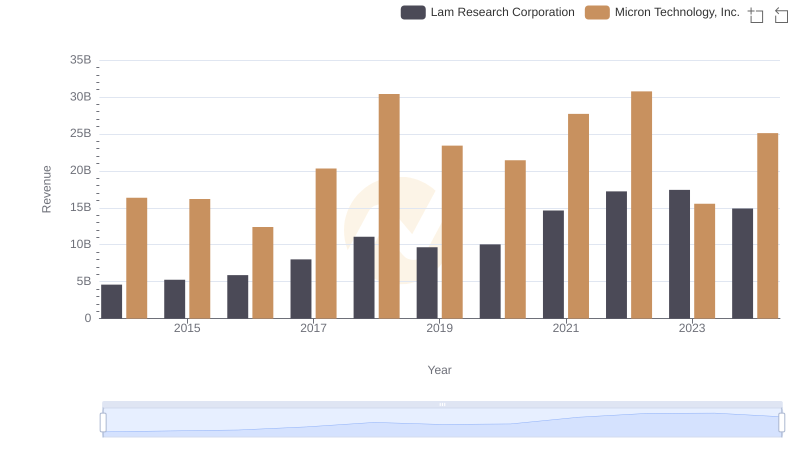Click the Micron bar for 2018

(389, 206)
